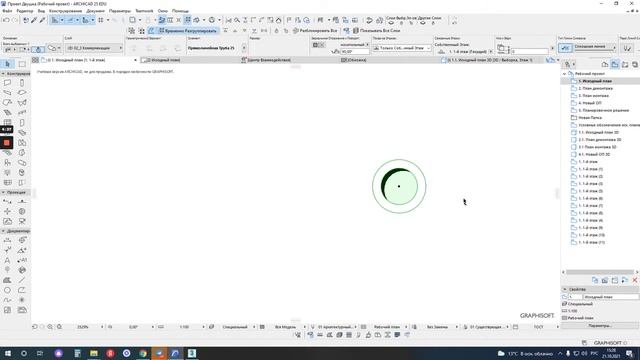The height and width of the screenshot is (360, 640).
Task: Toggle eye visibility for Другие Слои
Action: (x=423, y=23)
